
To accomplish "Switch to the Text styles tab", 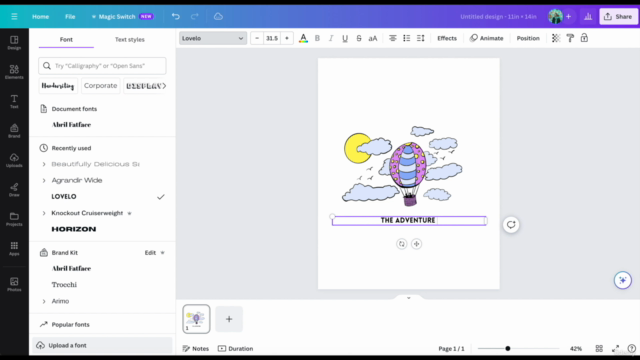I will 130,40.
